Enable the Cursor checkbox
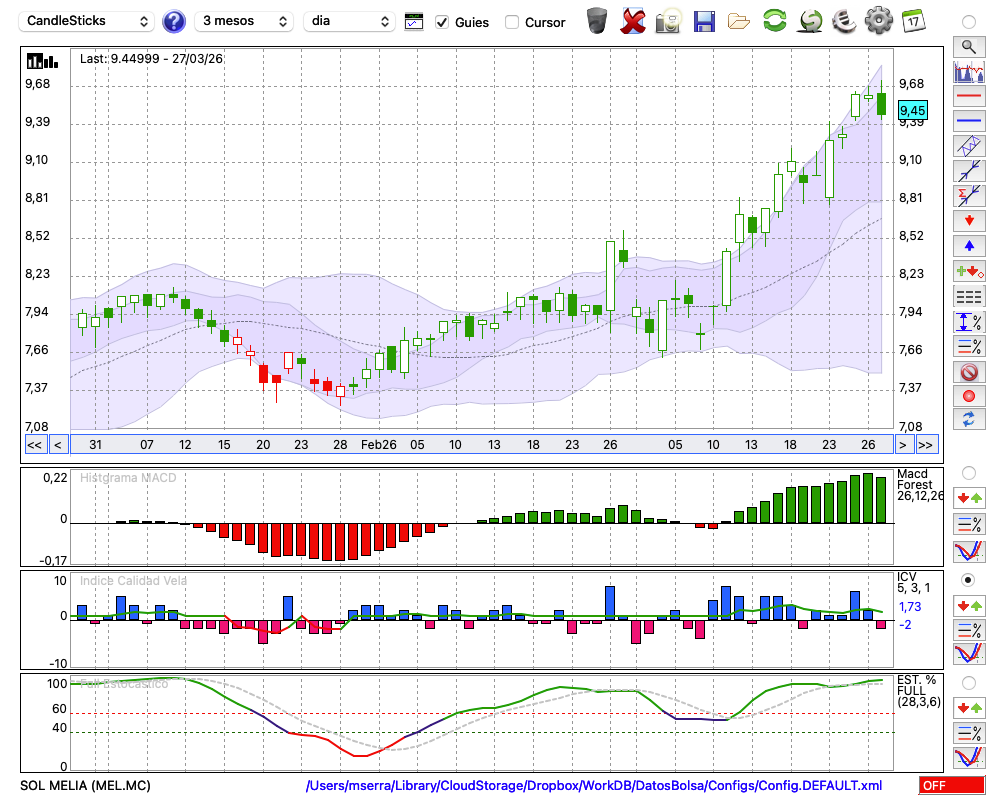Screen dimensions: 1000x800 (x=512, y=22)
